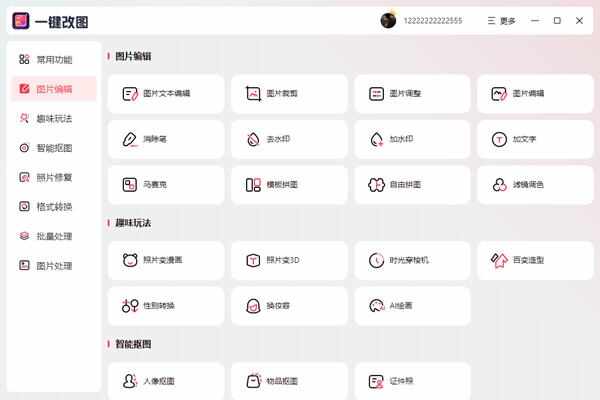Open the 证件照 ID photo tool
The image size is (600, 400).
tap(412, 381)
